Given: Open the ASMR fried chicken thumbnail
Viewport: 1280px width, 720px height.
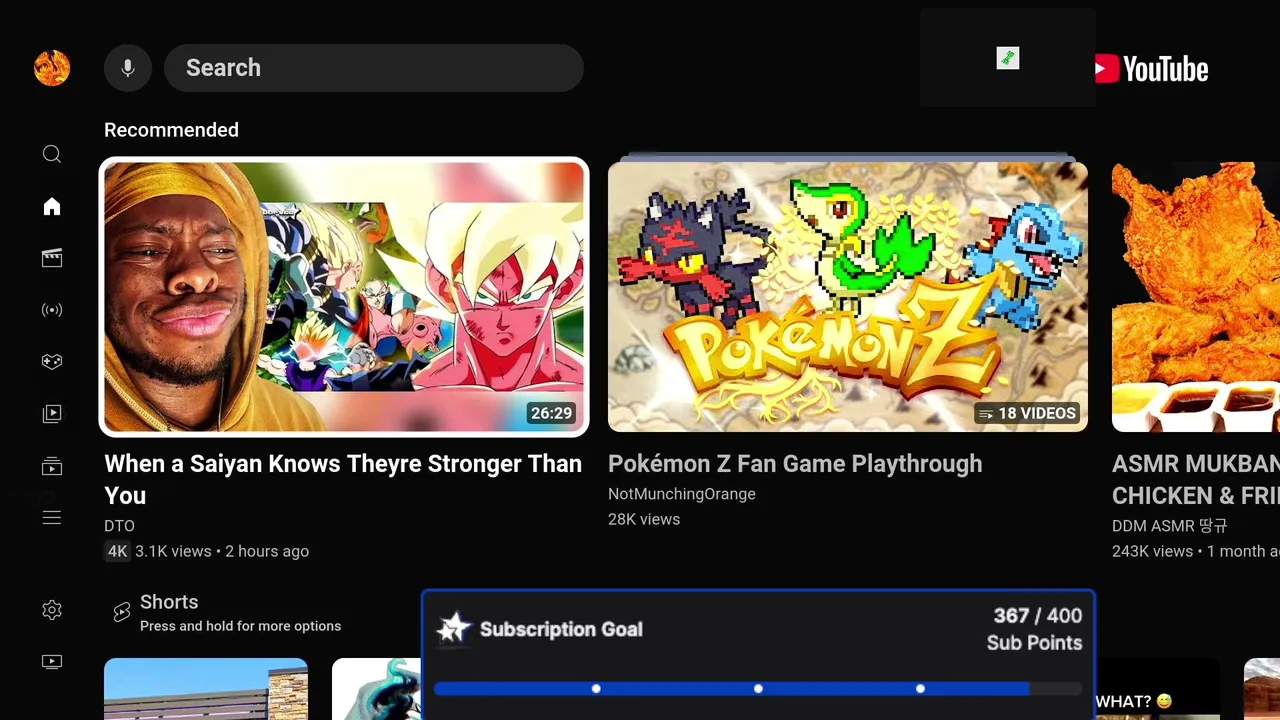Looking at the screenshot, I should [1196, 297].
